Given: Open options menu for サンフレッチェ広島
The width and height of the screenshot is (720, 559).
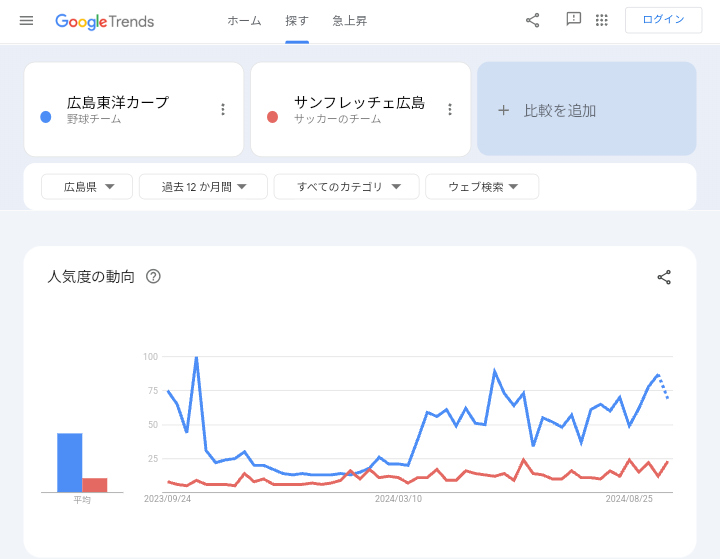Looking at the screenshot, I should click(450, 110).
